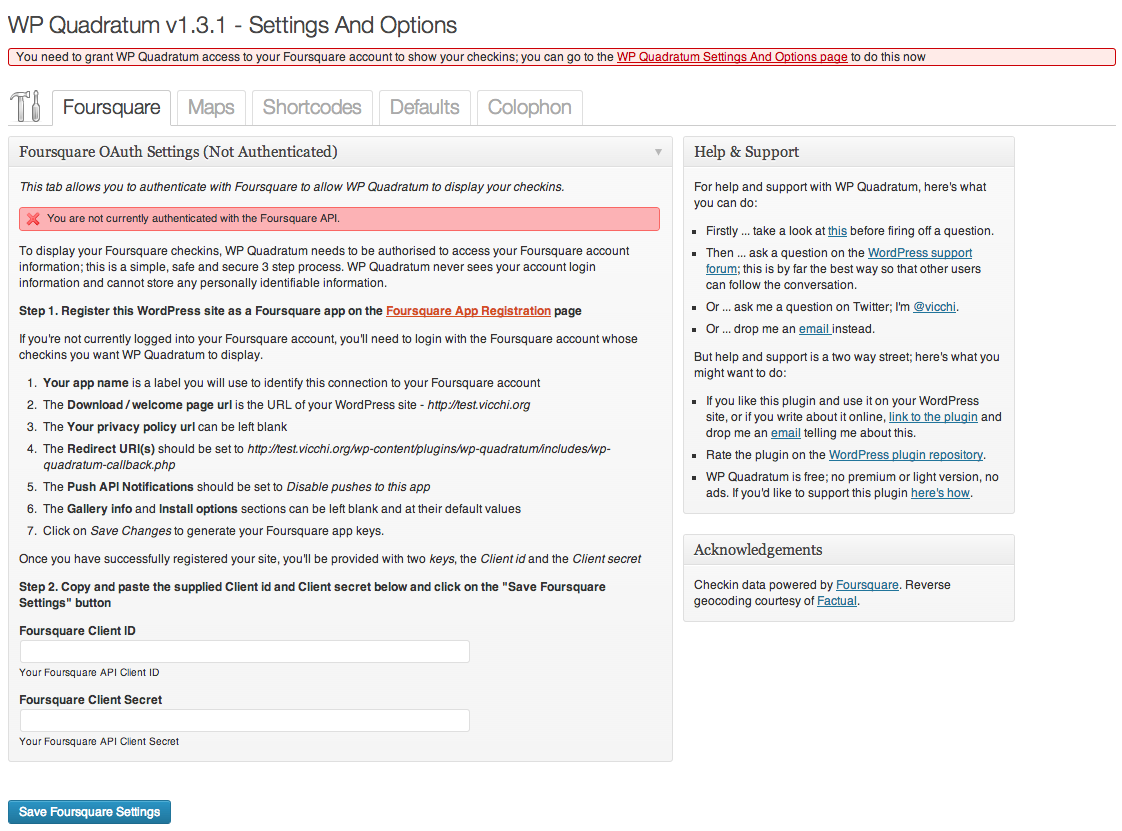Click the wp-quadratum-callback.php redirect URI text

click(x=326, y=457)
